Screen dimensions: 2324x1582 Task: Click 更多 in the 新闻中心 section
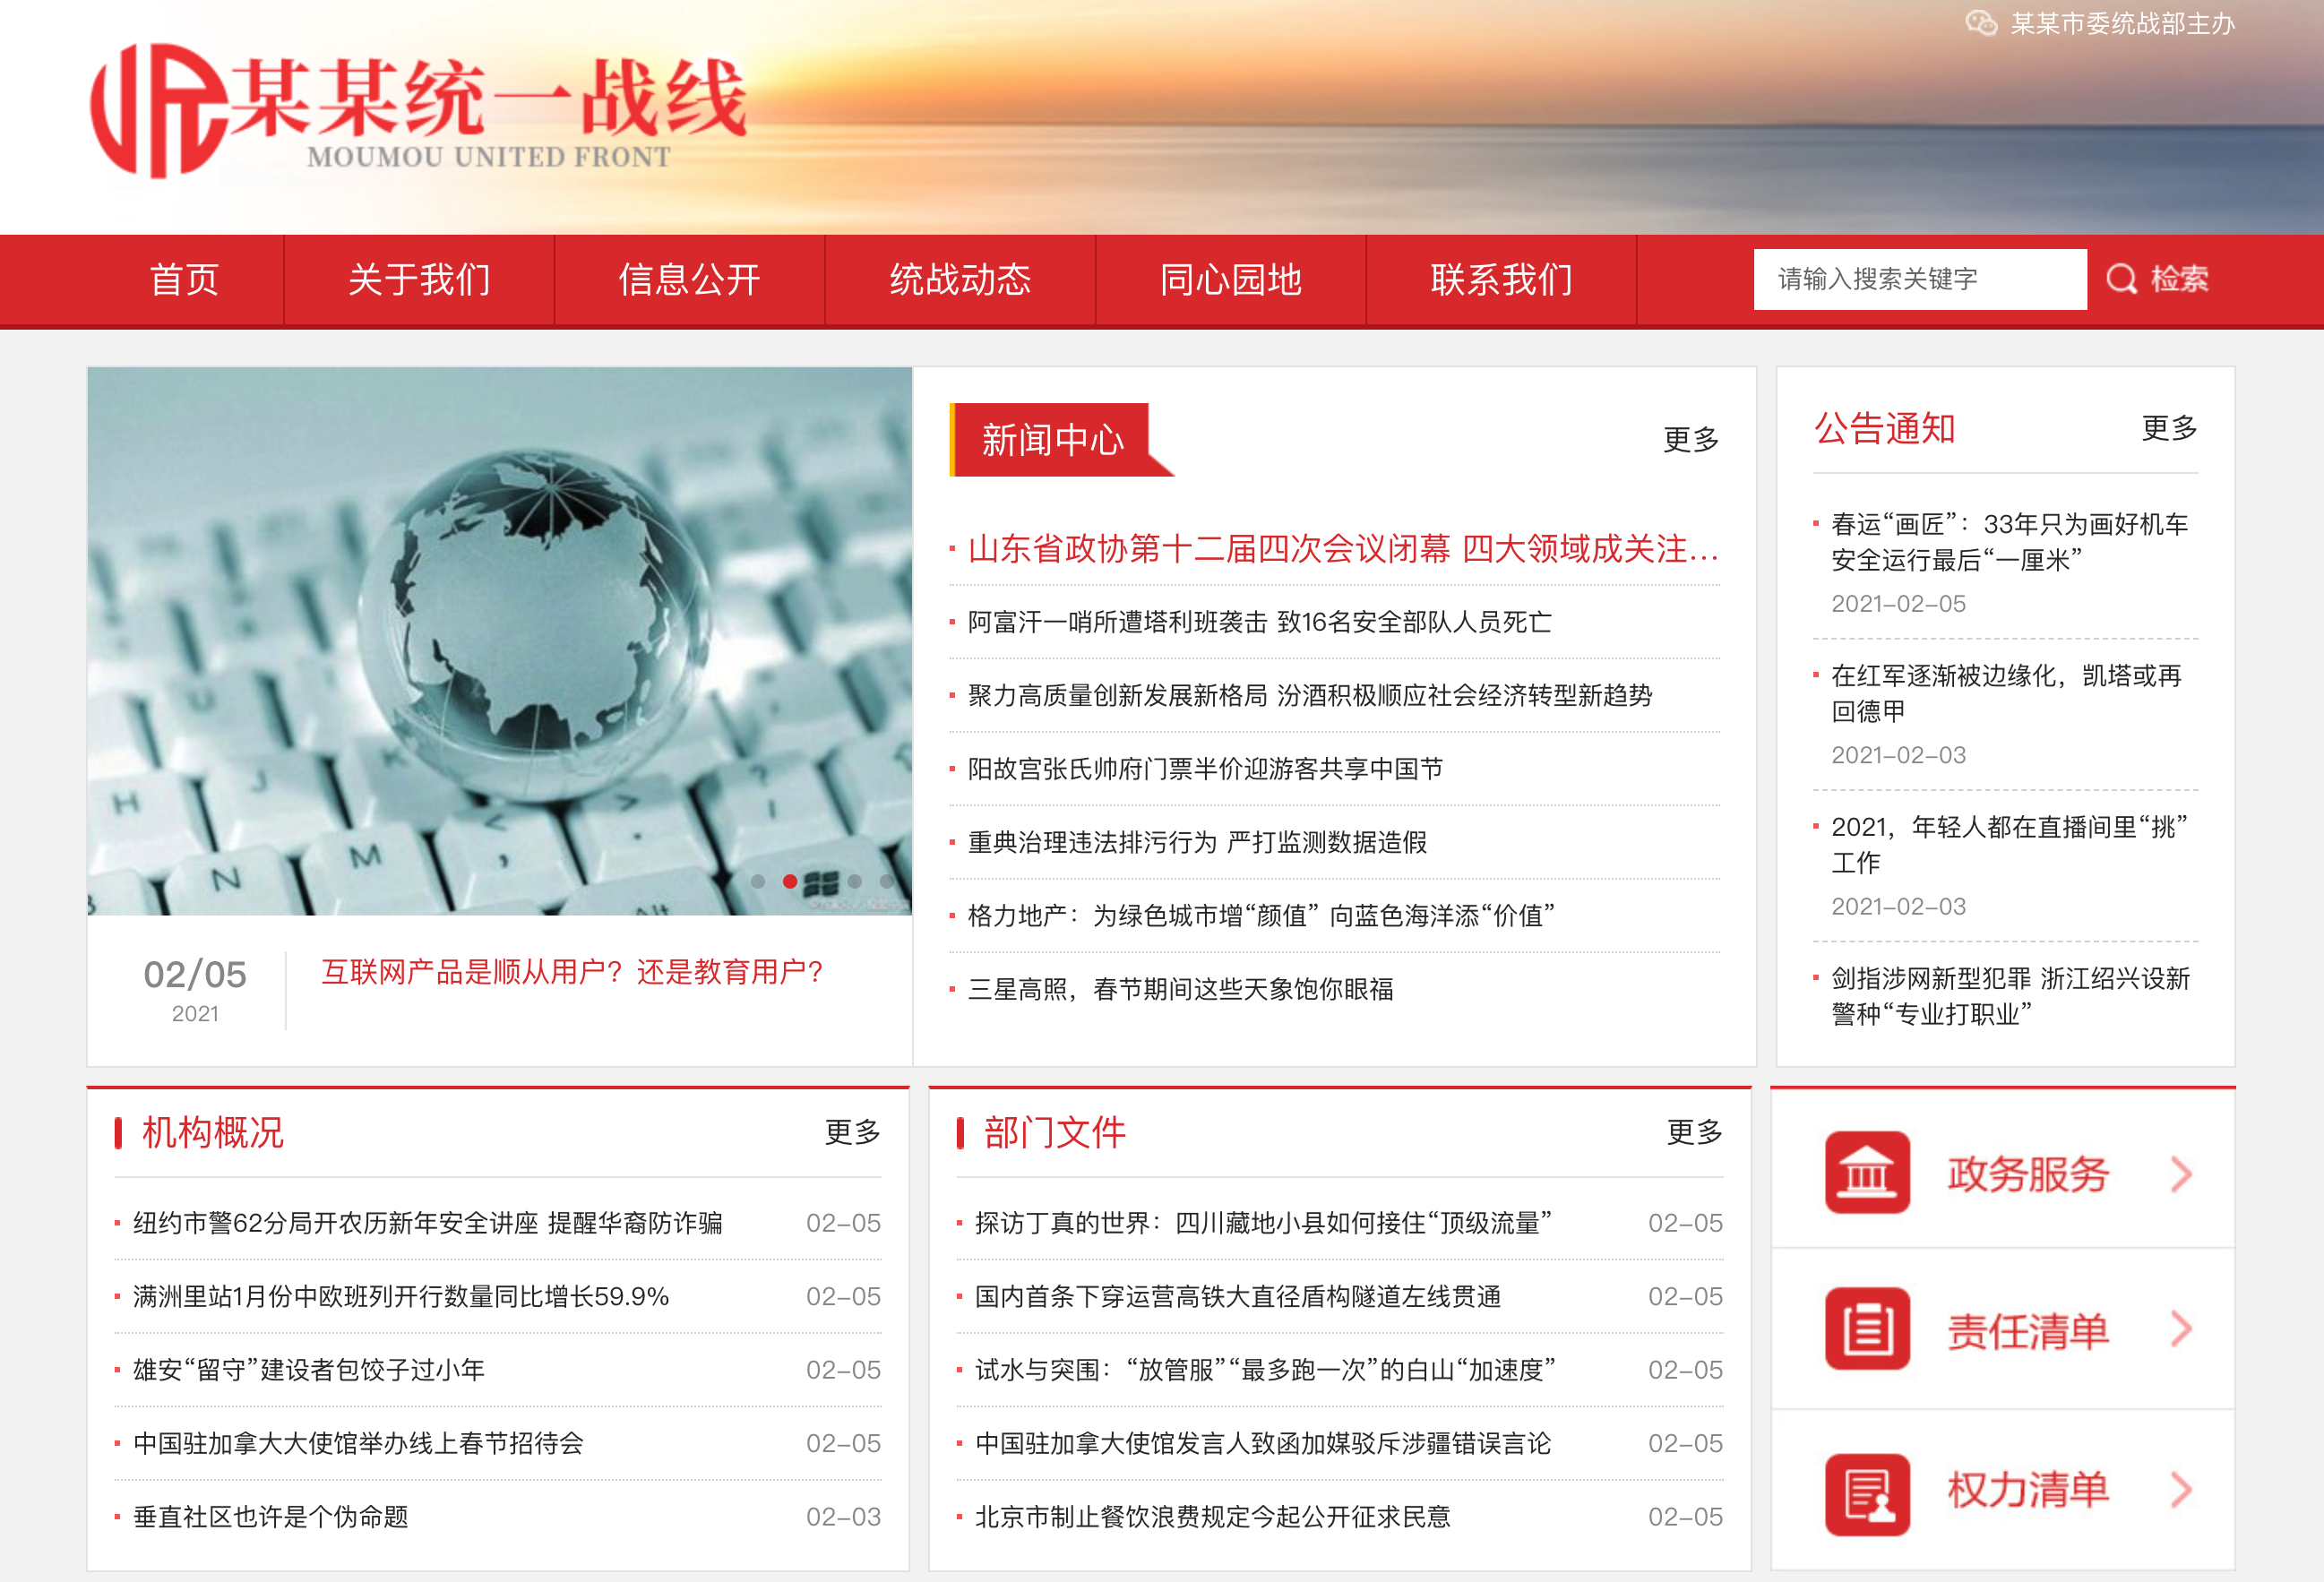pos(1691,439)
